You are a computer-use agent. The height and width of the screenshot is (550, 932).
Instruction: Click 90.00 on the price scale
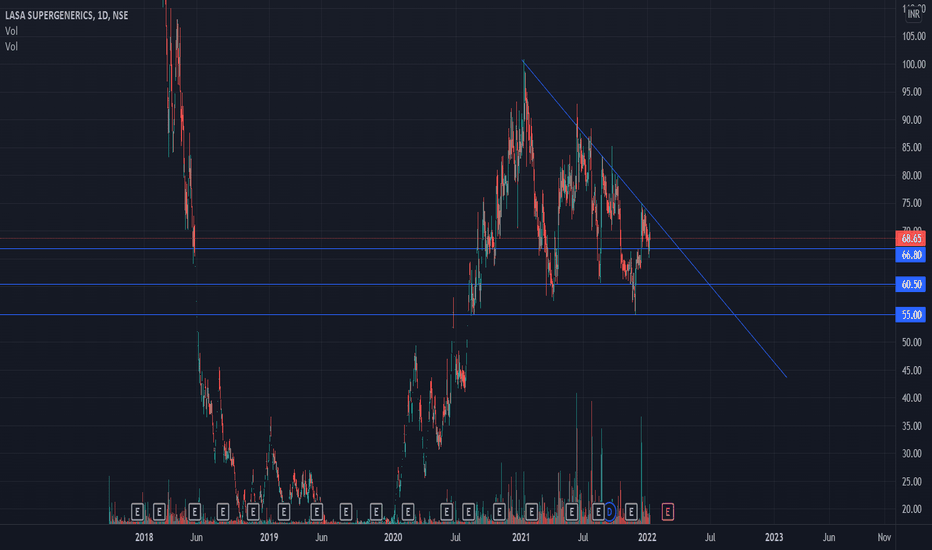click(912, 120)
